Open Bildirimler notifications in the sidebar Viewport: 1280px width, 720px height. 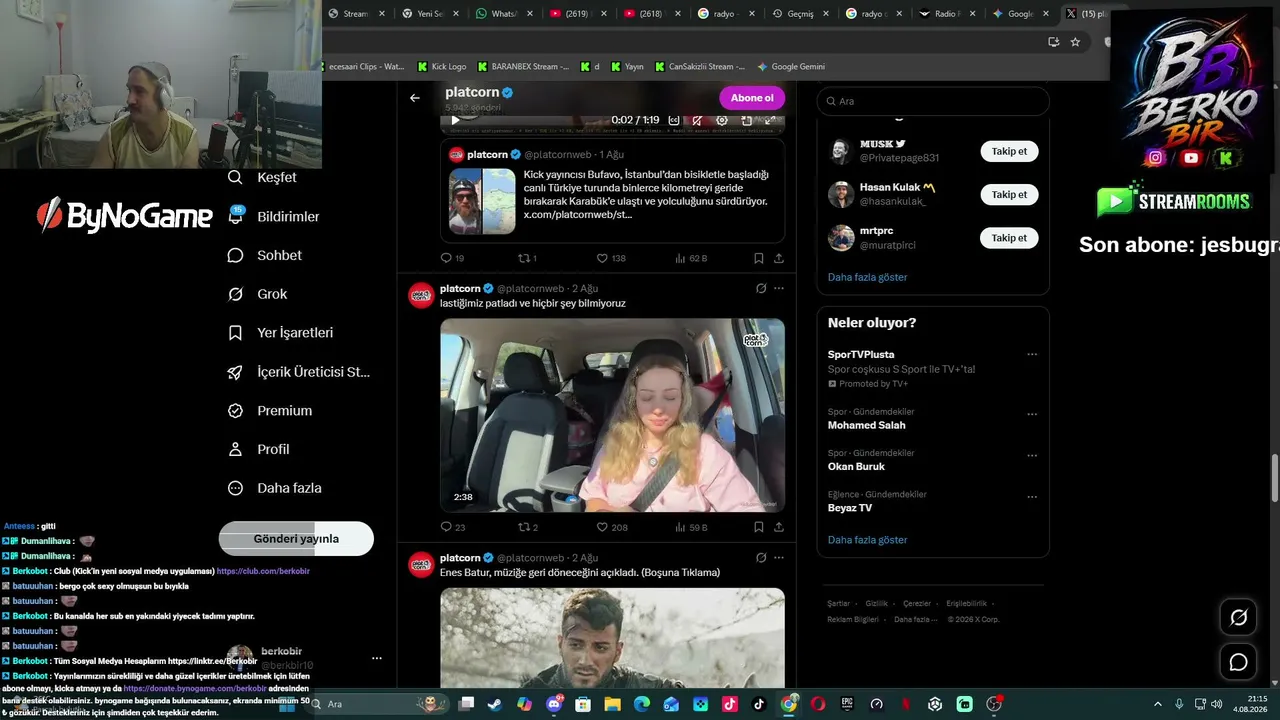click(273, 216)
